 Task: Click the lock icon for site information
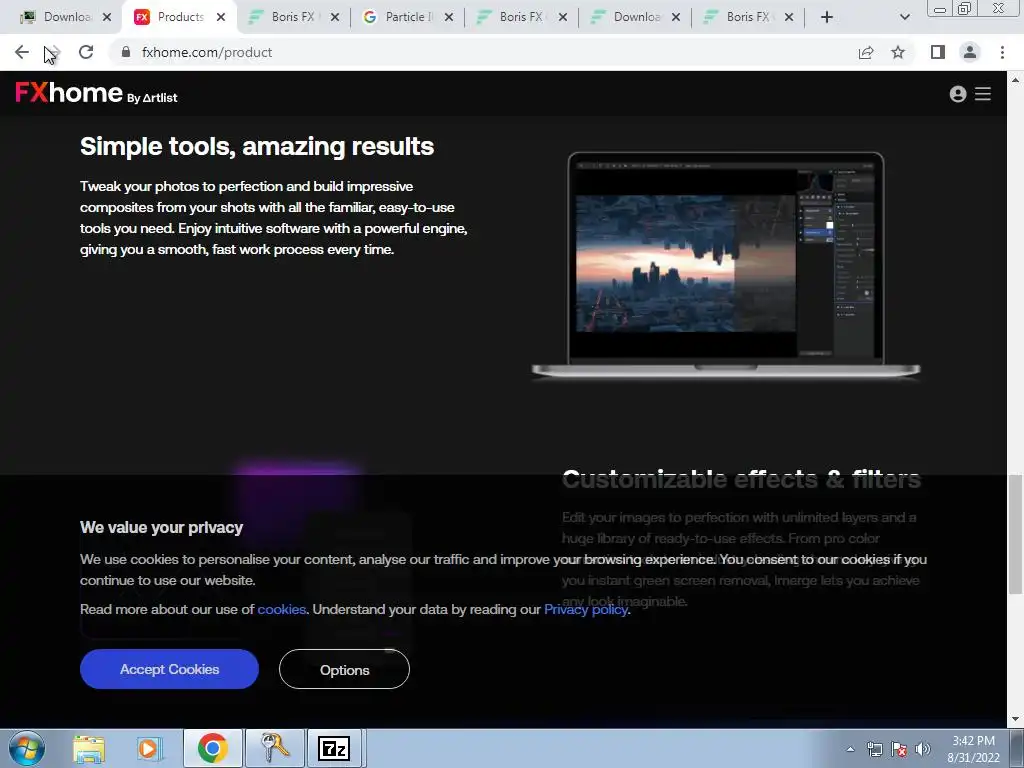point(126,52)
